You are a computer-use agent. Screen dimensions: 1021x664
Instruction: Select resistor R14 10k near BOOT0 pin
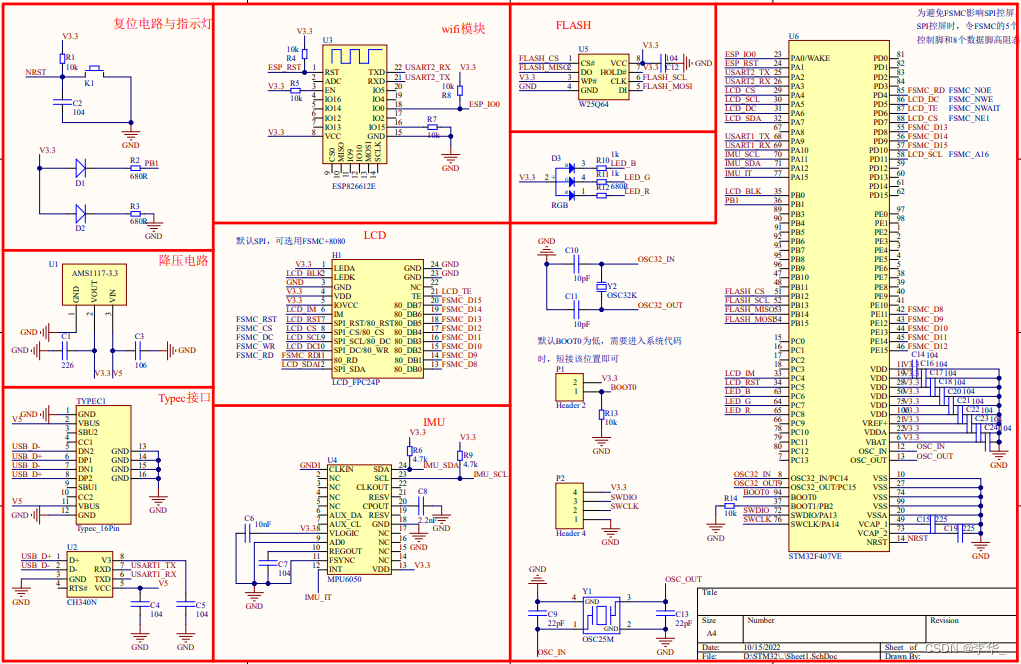click(730, 506)
